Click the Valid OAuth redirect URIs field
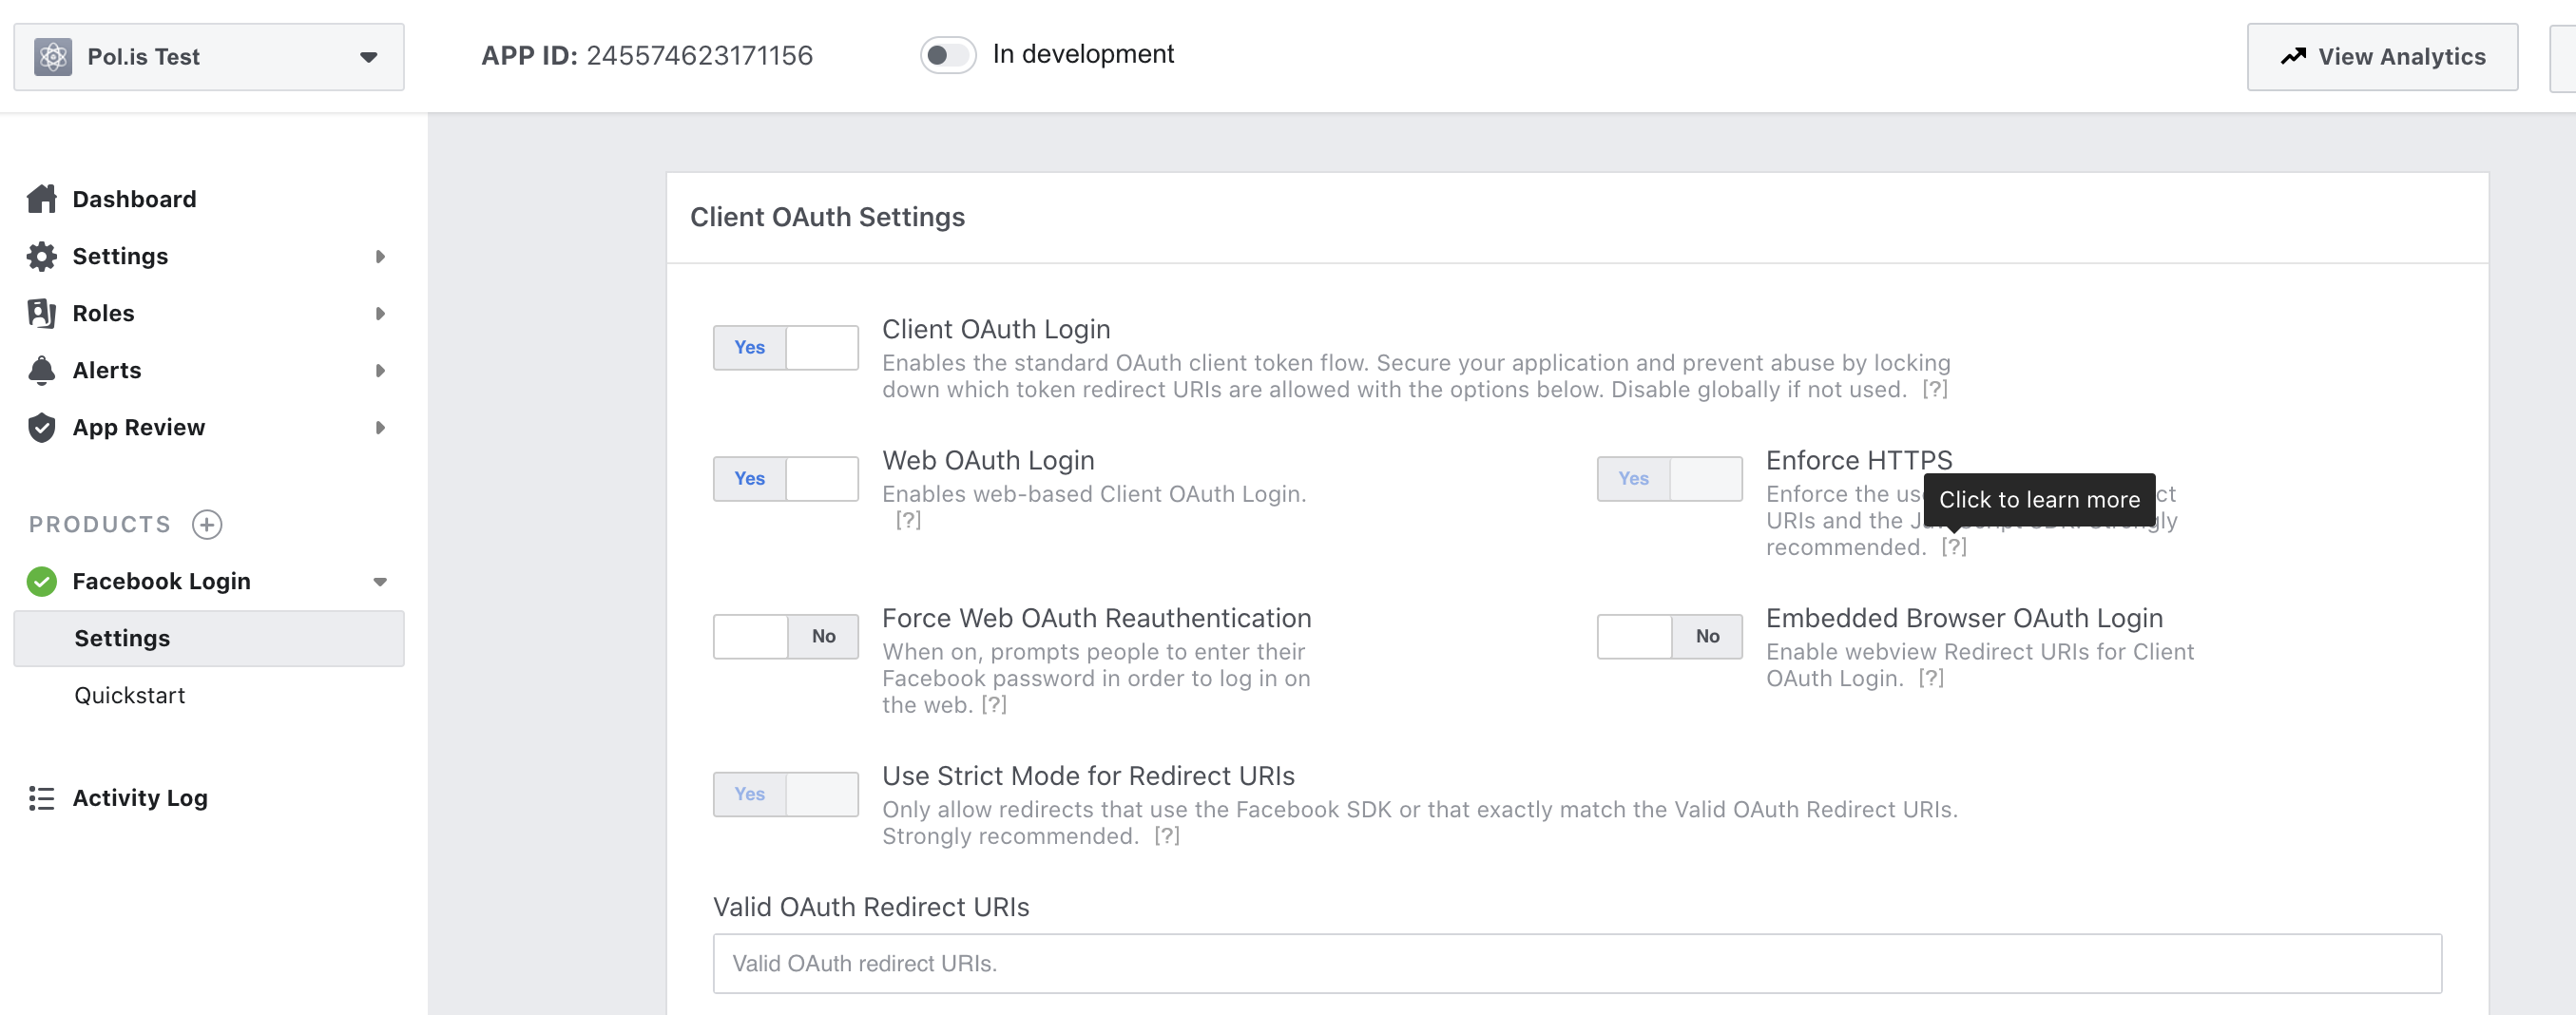 coord(1577,963)
